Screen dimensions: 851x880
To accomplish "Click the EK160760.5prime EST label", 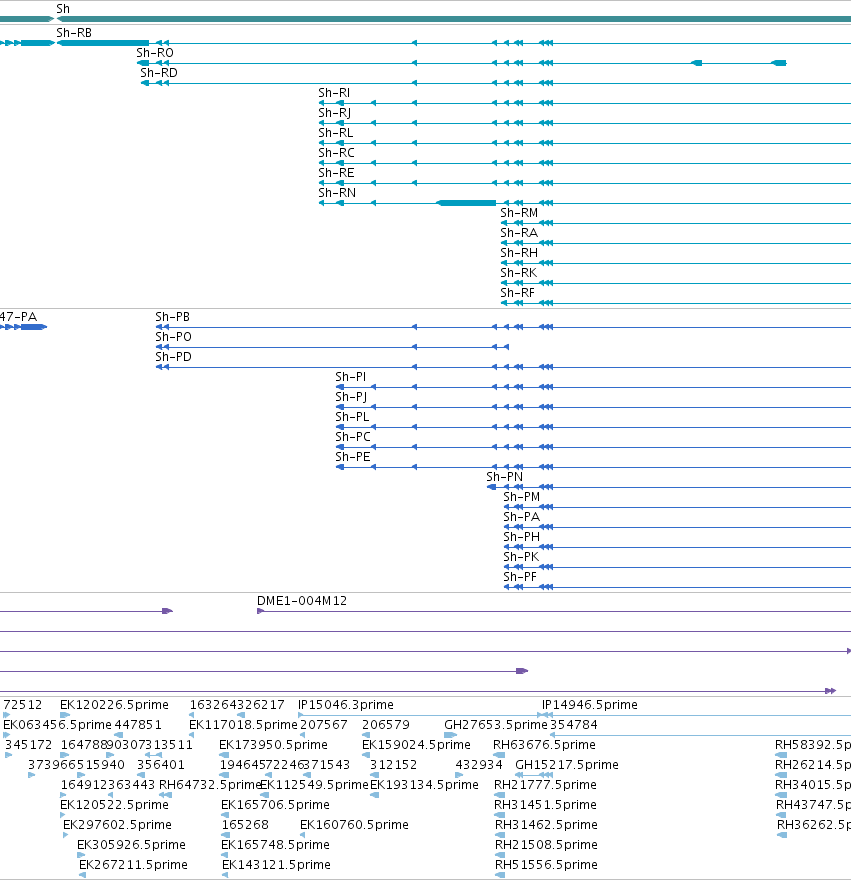I will click(x=354, y=825).
